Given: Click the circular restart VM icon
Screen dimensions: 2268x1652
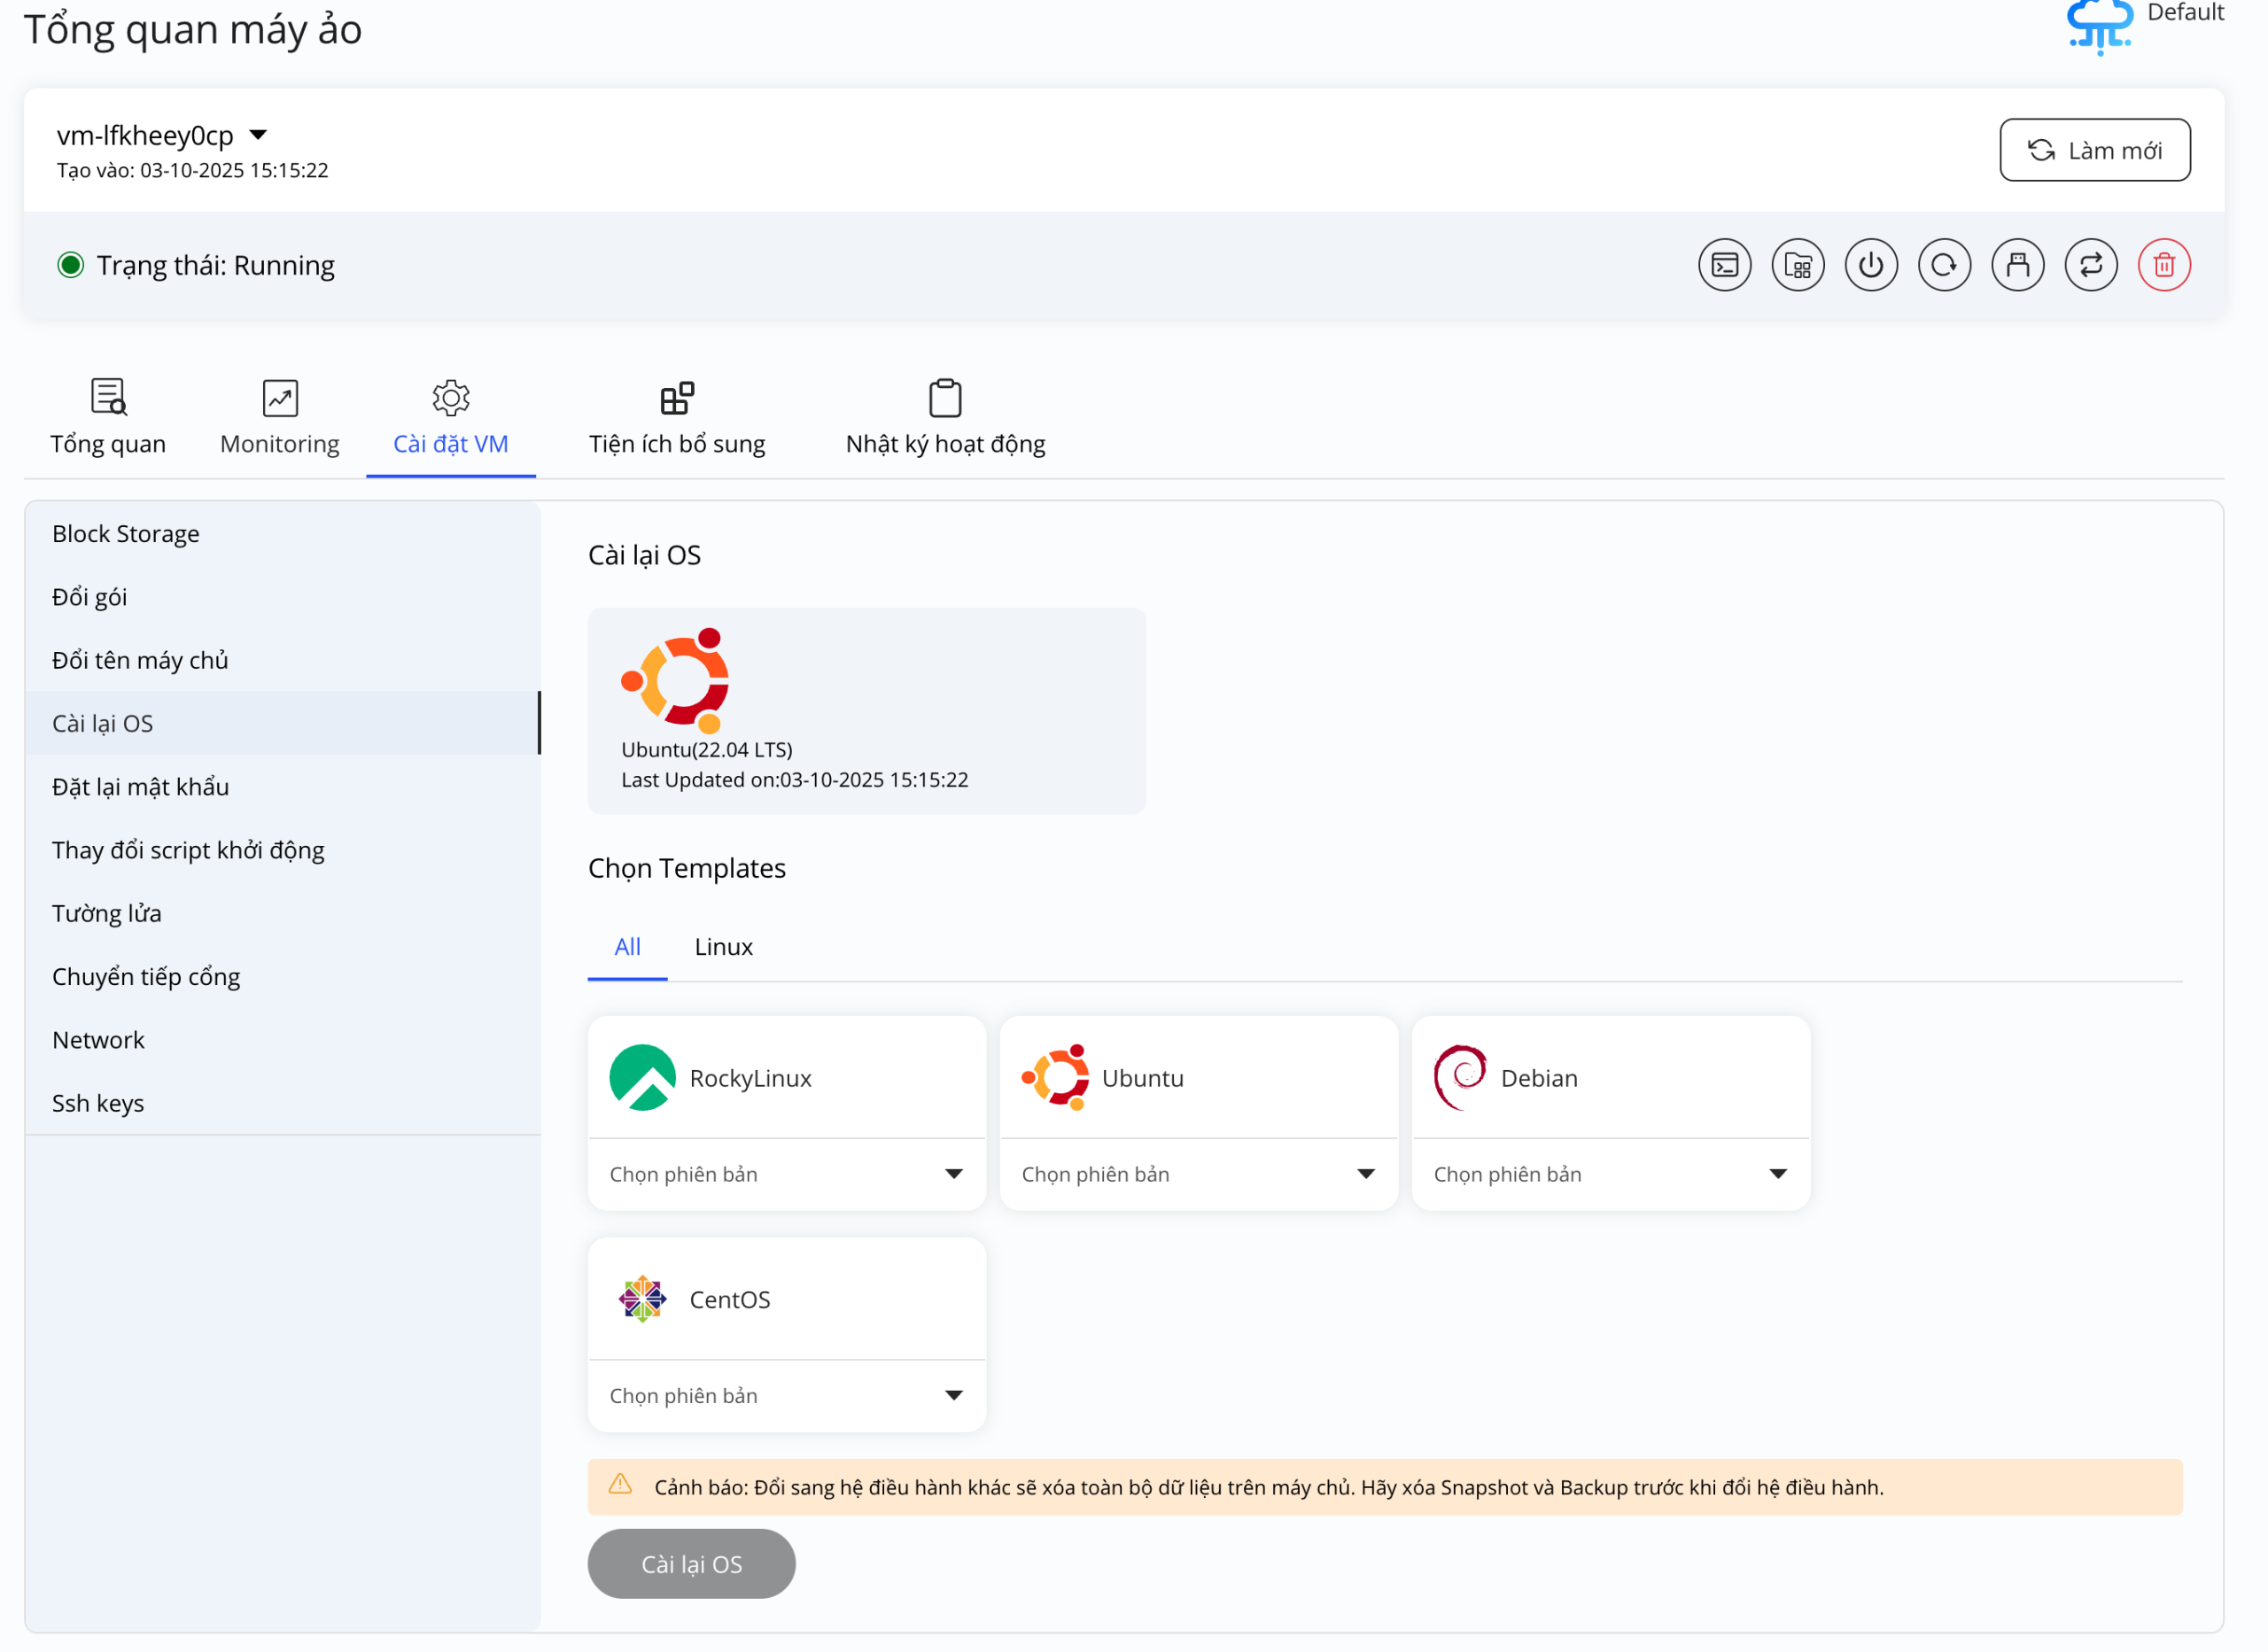Looking at the screenshot, I should [x=1944, y=265].
